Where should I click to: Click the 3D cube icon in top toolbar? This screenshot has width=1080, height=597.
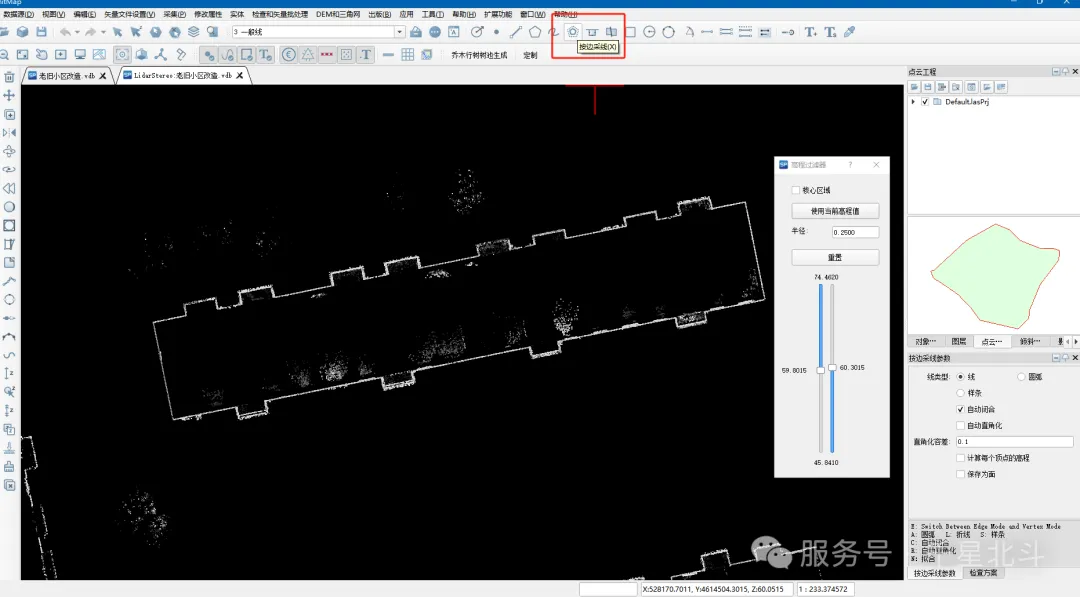[x=22, y=32]
